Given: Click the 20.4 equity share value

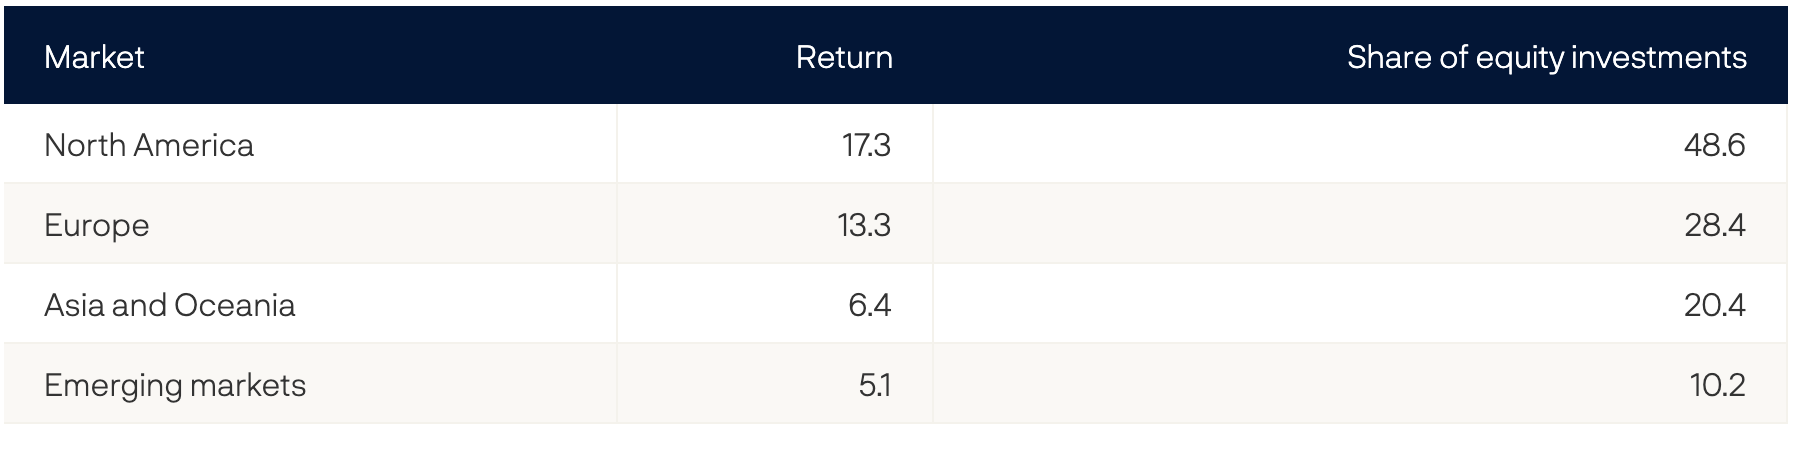Looking at the screenshot, I should (1714, 305).
